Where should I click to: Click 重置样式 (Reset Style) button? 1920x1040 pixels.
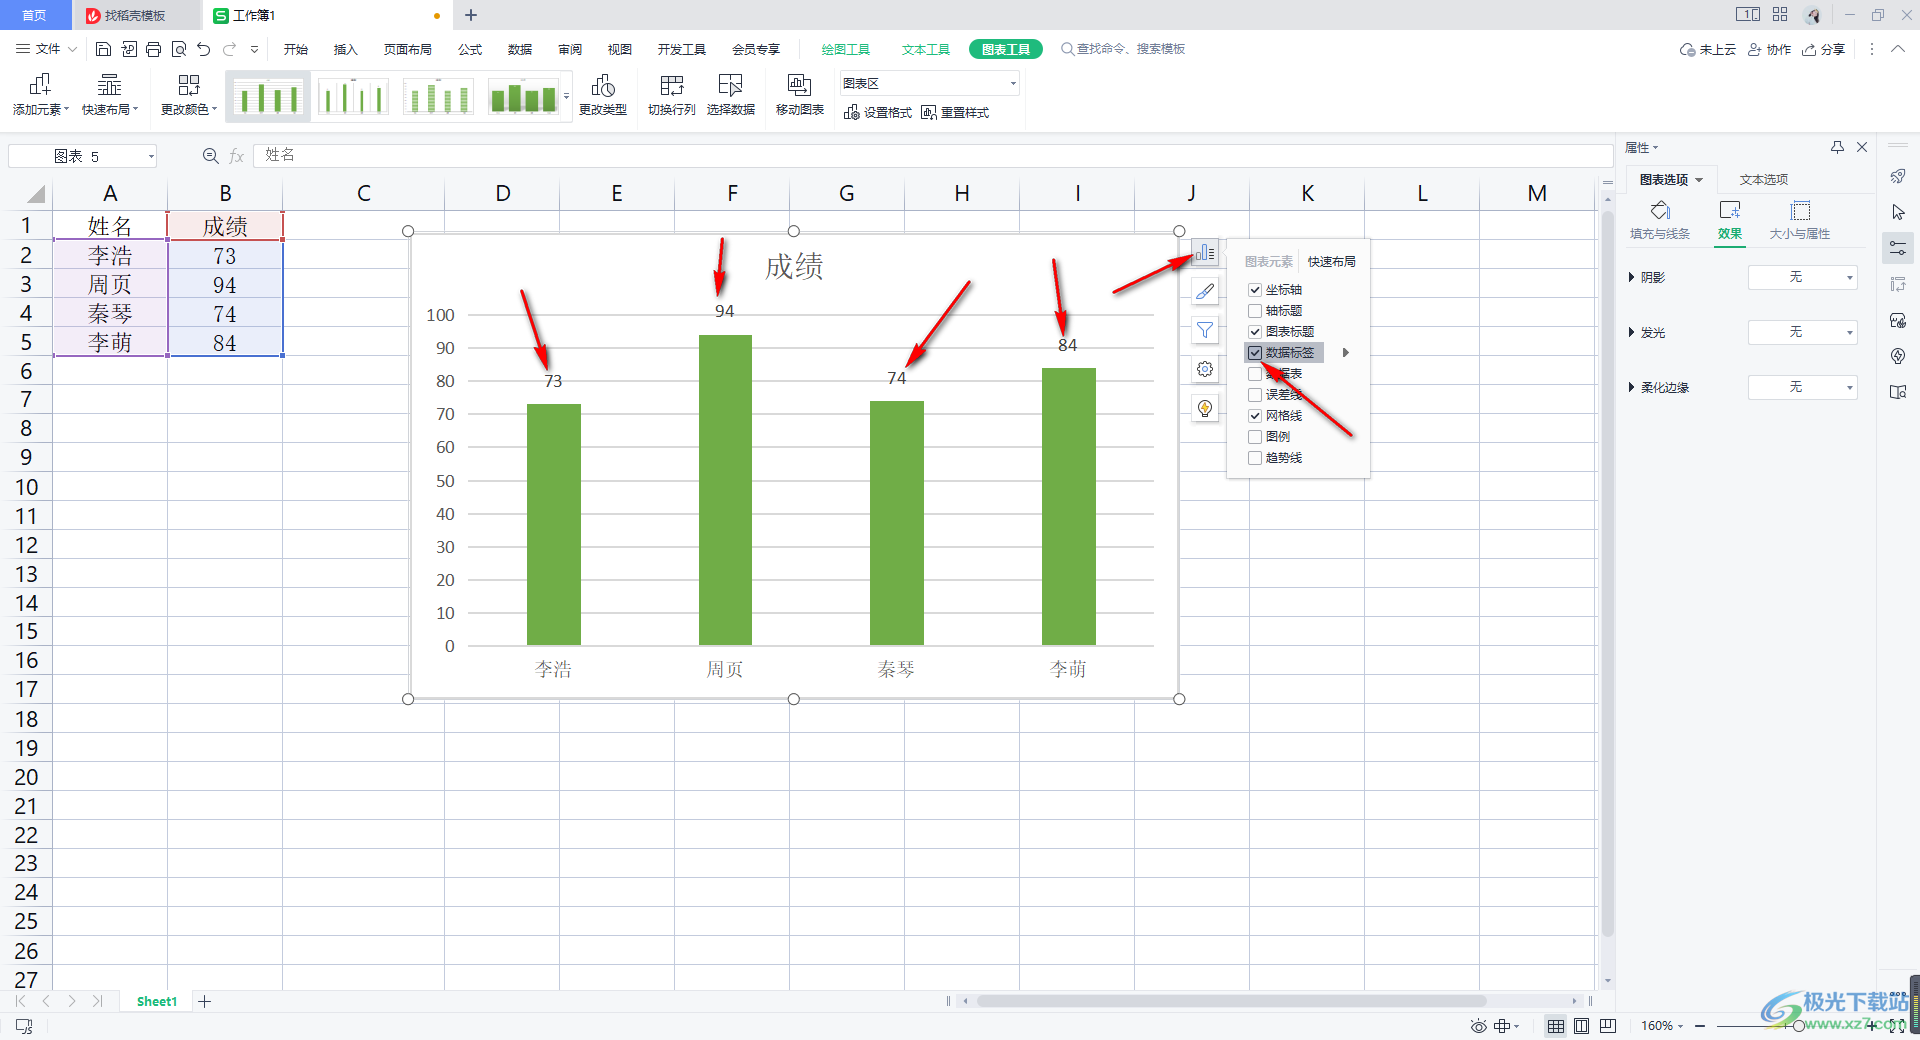point(955,113)
